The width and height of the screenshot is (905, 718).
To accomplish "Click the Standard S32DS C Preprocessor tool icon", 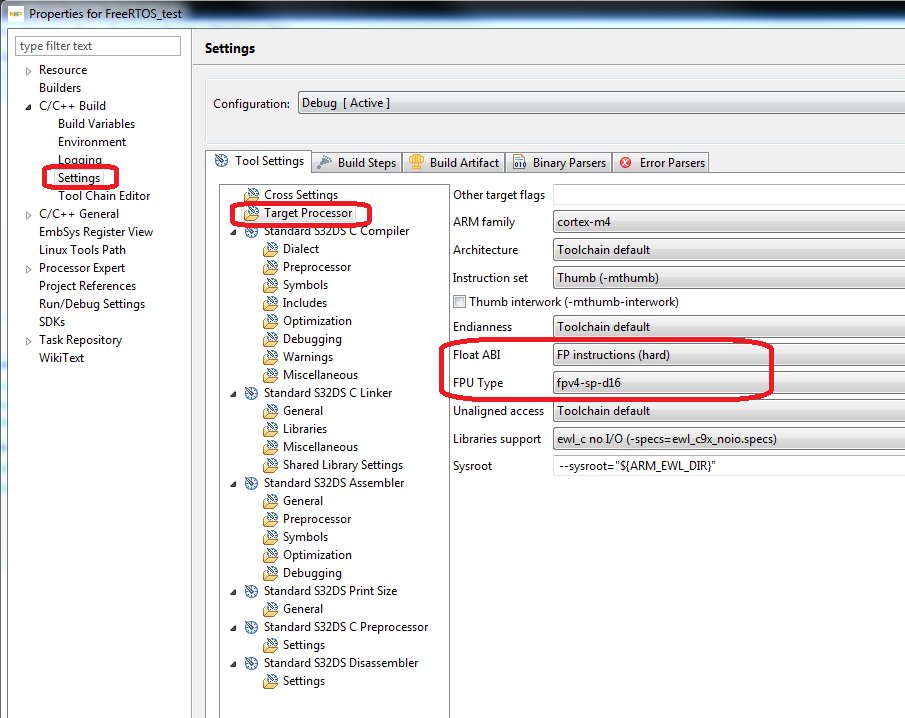I will point(251,627).
